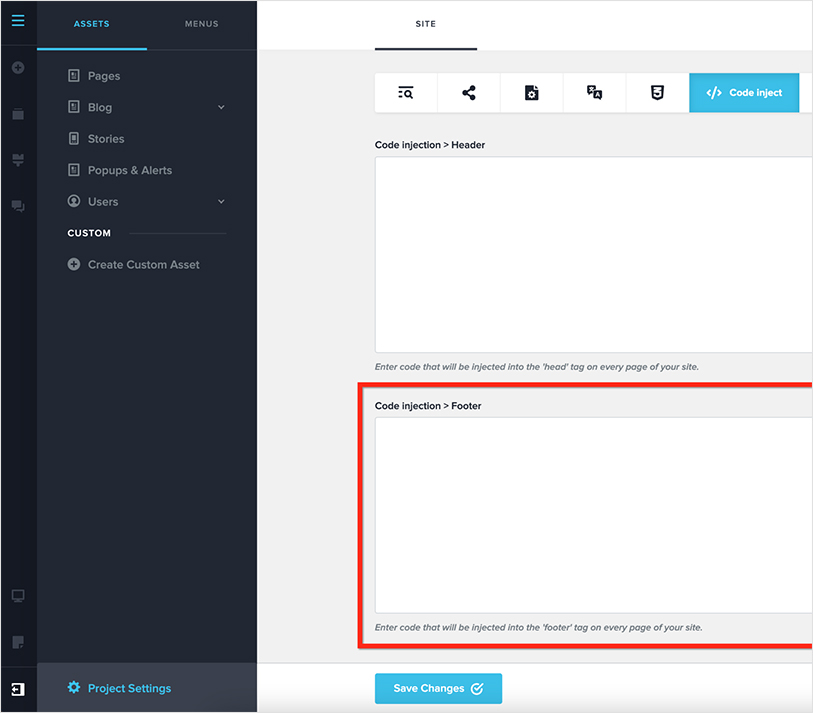The height and width of the screenshot is (713, 813).
Task: Open the SEO search settings icon
Action: (x=405, y=92)
